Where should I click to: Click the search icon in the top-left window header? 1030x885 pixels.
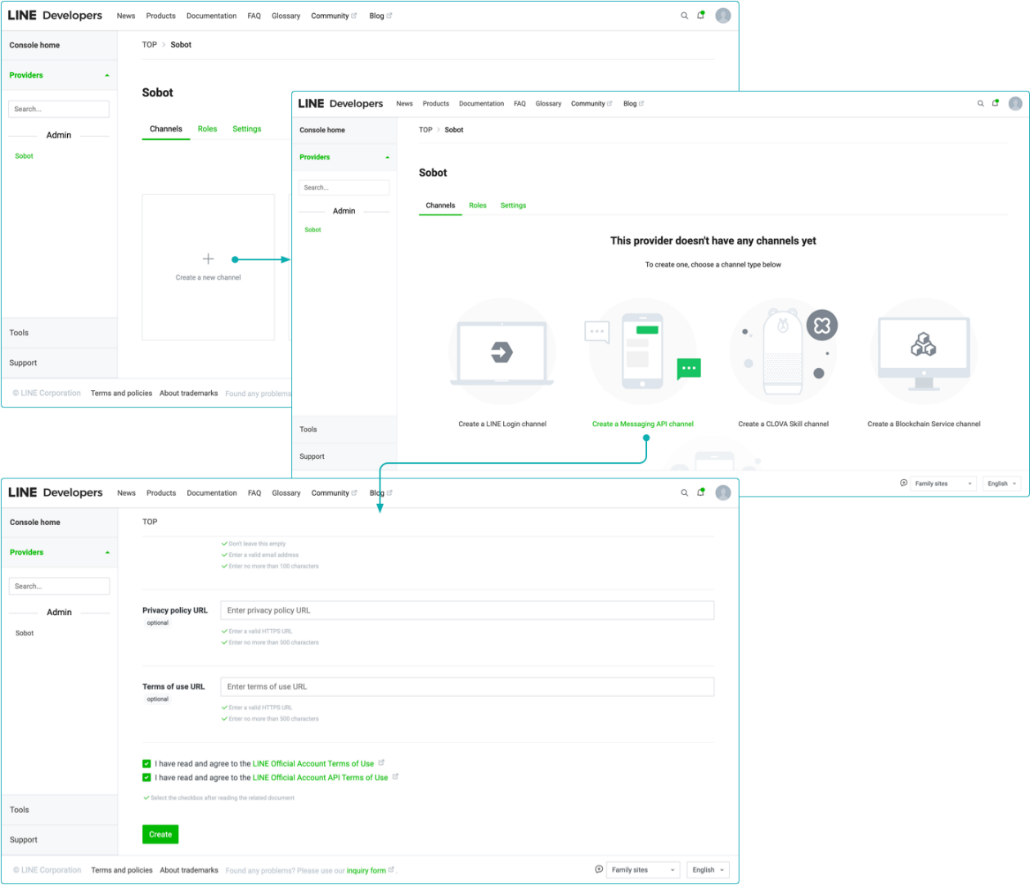pyautogui.click(x=684, y=16)
